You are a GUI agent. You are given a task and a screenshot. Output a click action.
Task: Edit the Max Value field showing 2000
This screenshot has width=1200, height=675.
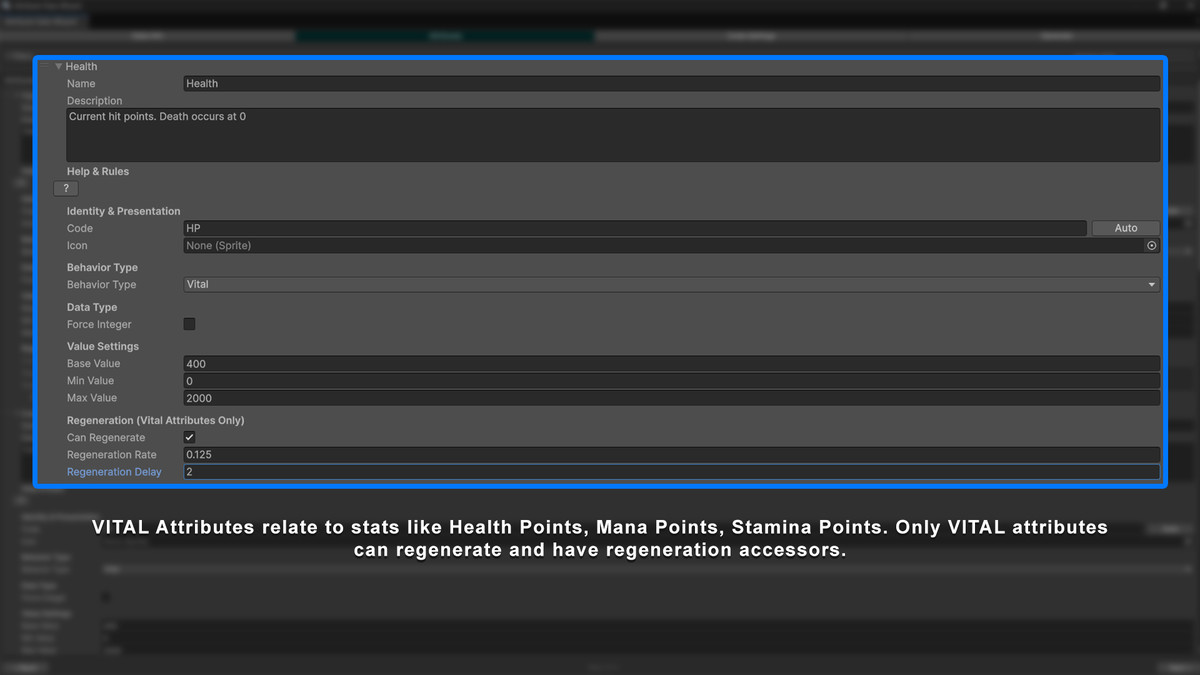pos(670,397)
